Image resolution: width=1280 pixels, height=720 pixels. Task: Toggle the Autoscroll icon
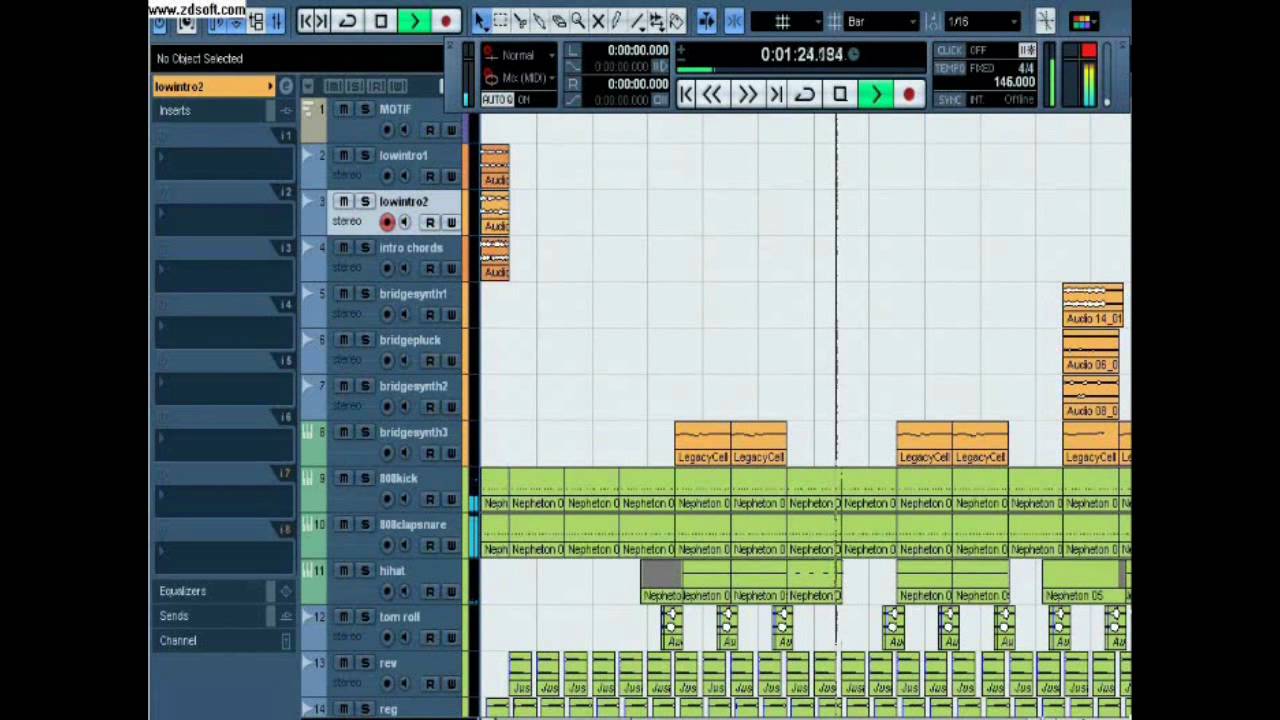click(x=707, y=21)
